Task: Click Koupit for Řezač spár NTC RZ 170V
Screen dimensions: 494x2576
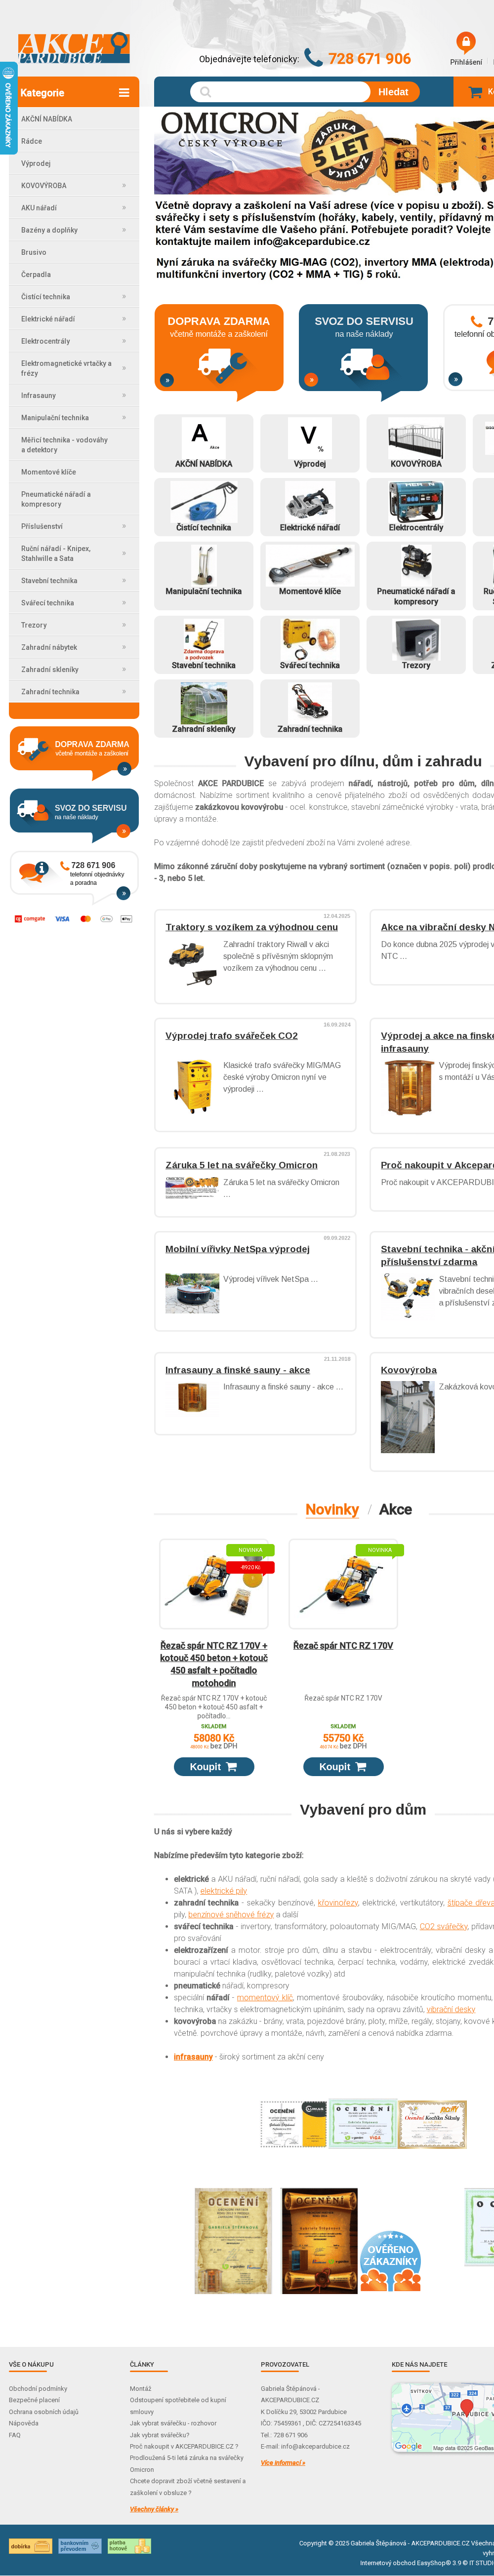Action: click(x=343, y=1766)
